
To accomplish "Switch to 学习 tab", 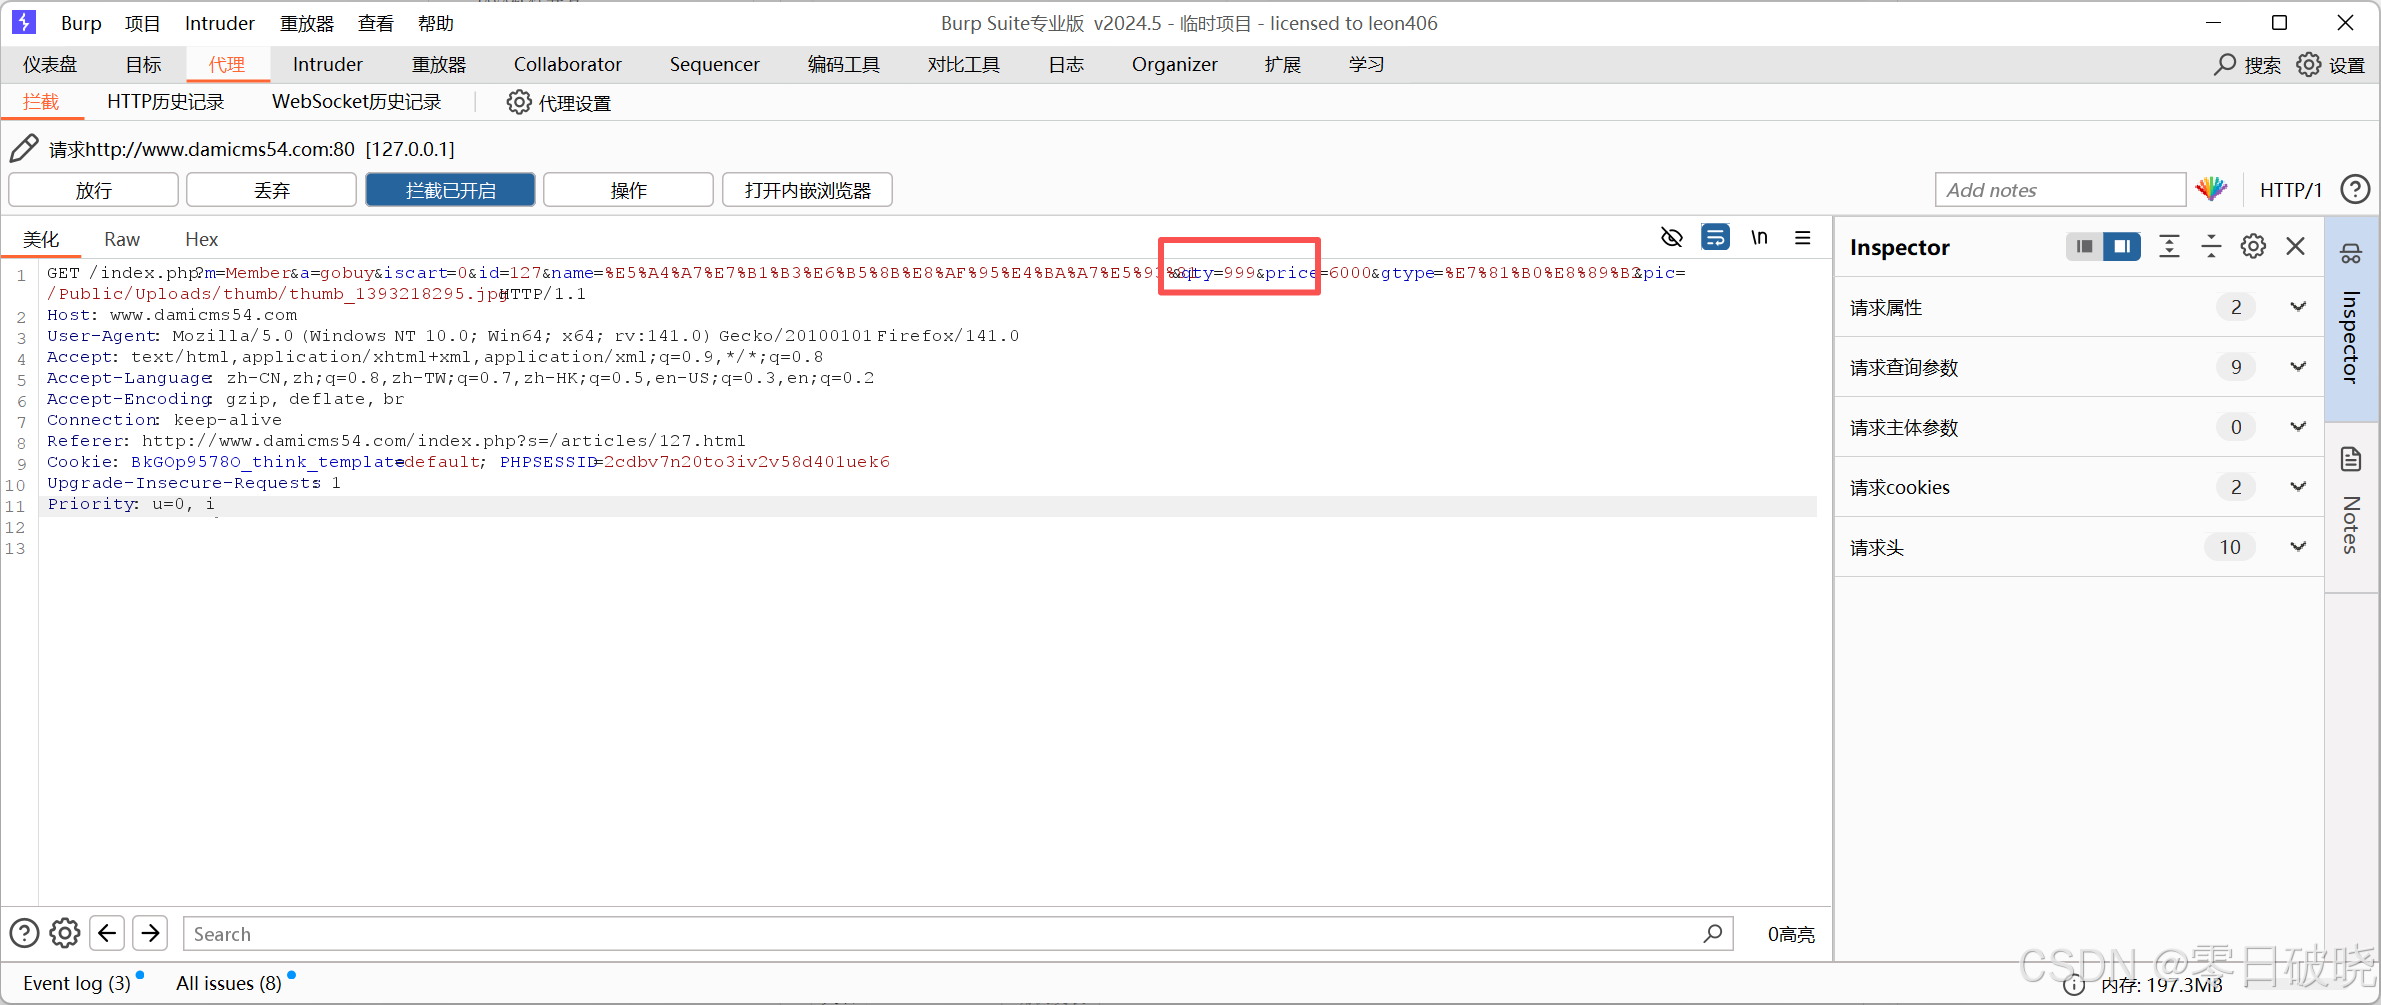I will pyautogui.click(x=1366, y=65).
